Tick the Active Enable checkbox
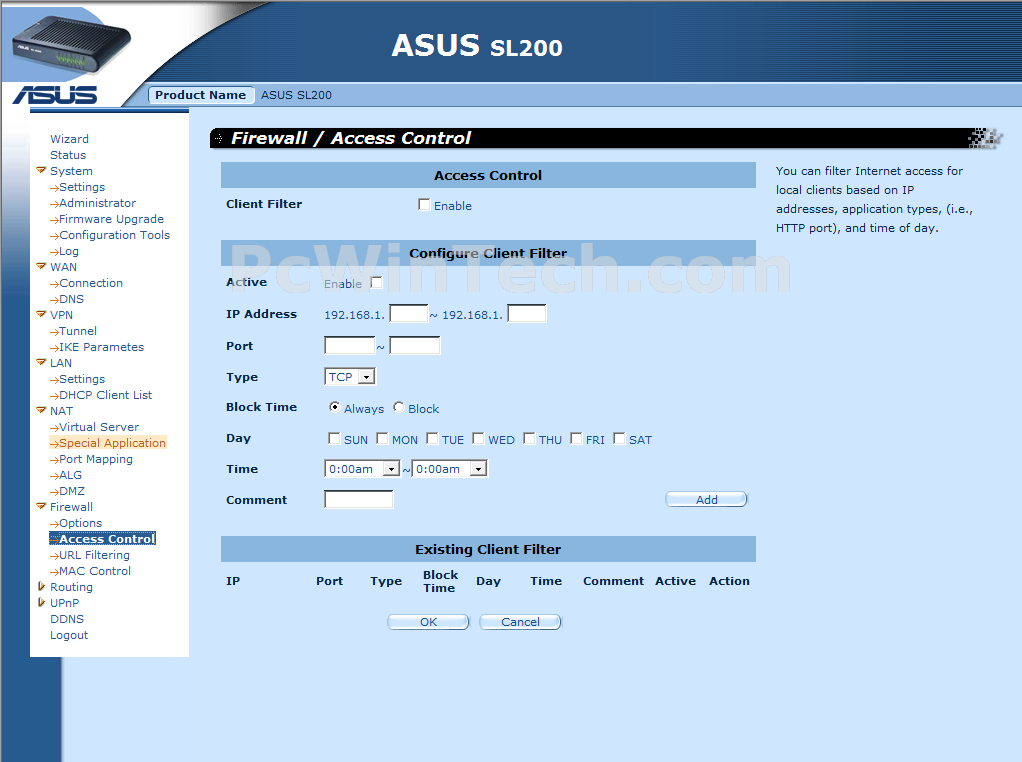 click(376, 282)
